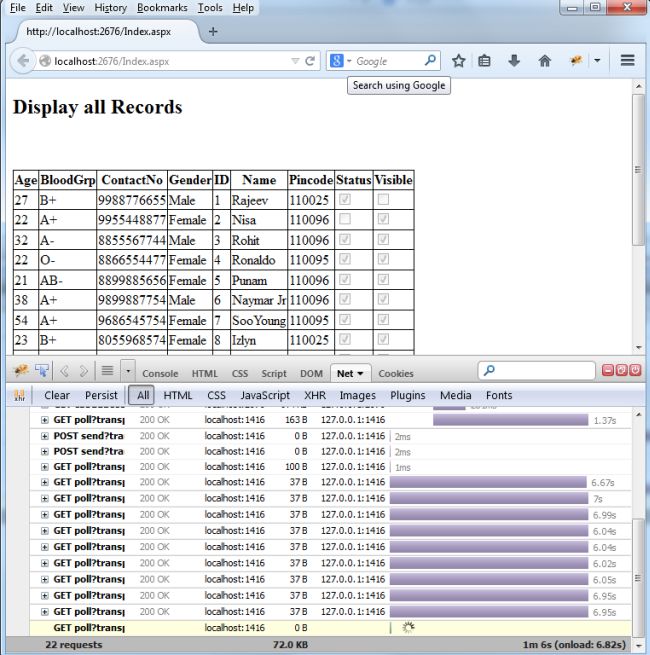This screenshot has height=655, width=650.
Task: Filter requests by JavaScript
Action: pos(265,395)
